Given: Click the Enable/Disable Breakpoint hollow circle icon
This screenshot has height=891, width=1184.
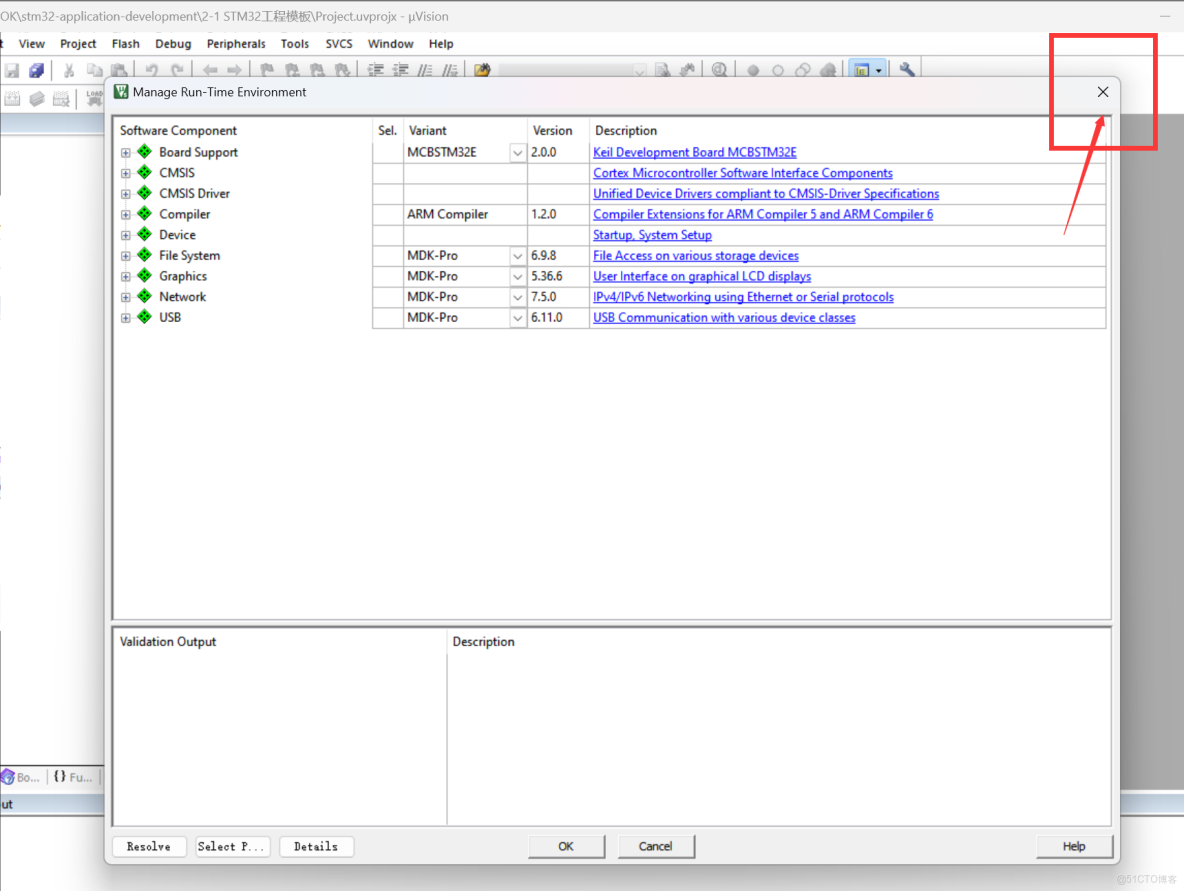Looking at the screenshot, I should click(778, 70).
